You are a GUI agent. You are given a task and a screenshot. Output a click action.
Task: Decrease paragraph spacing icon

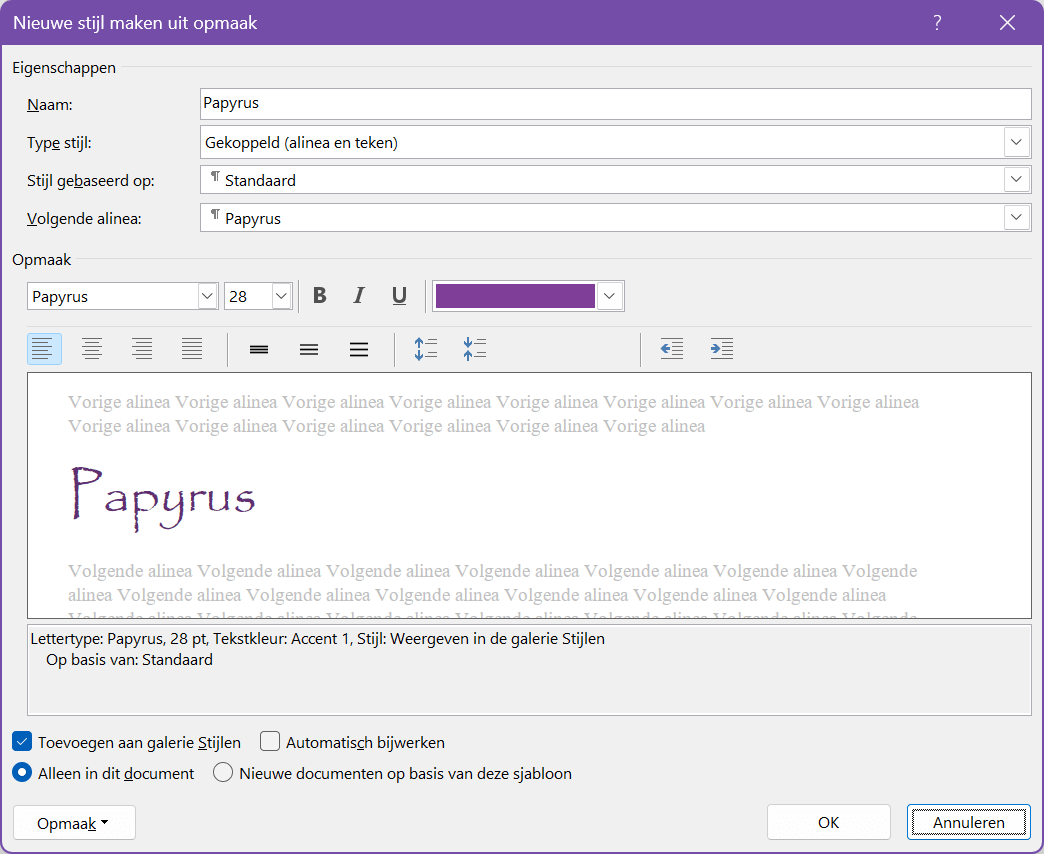[x=475, y=349]
